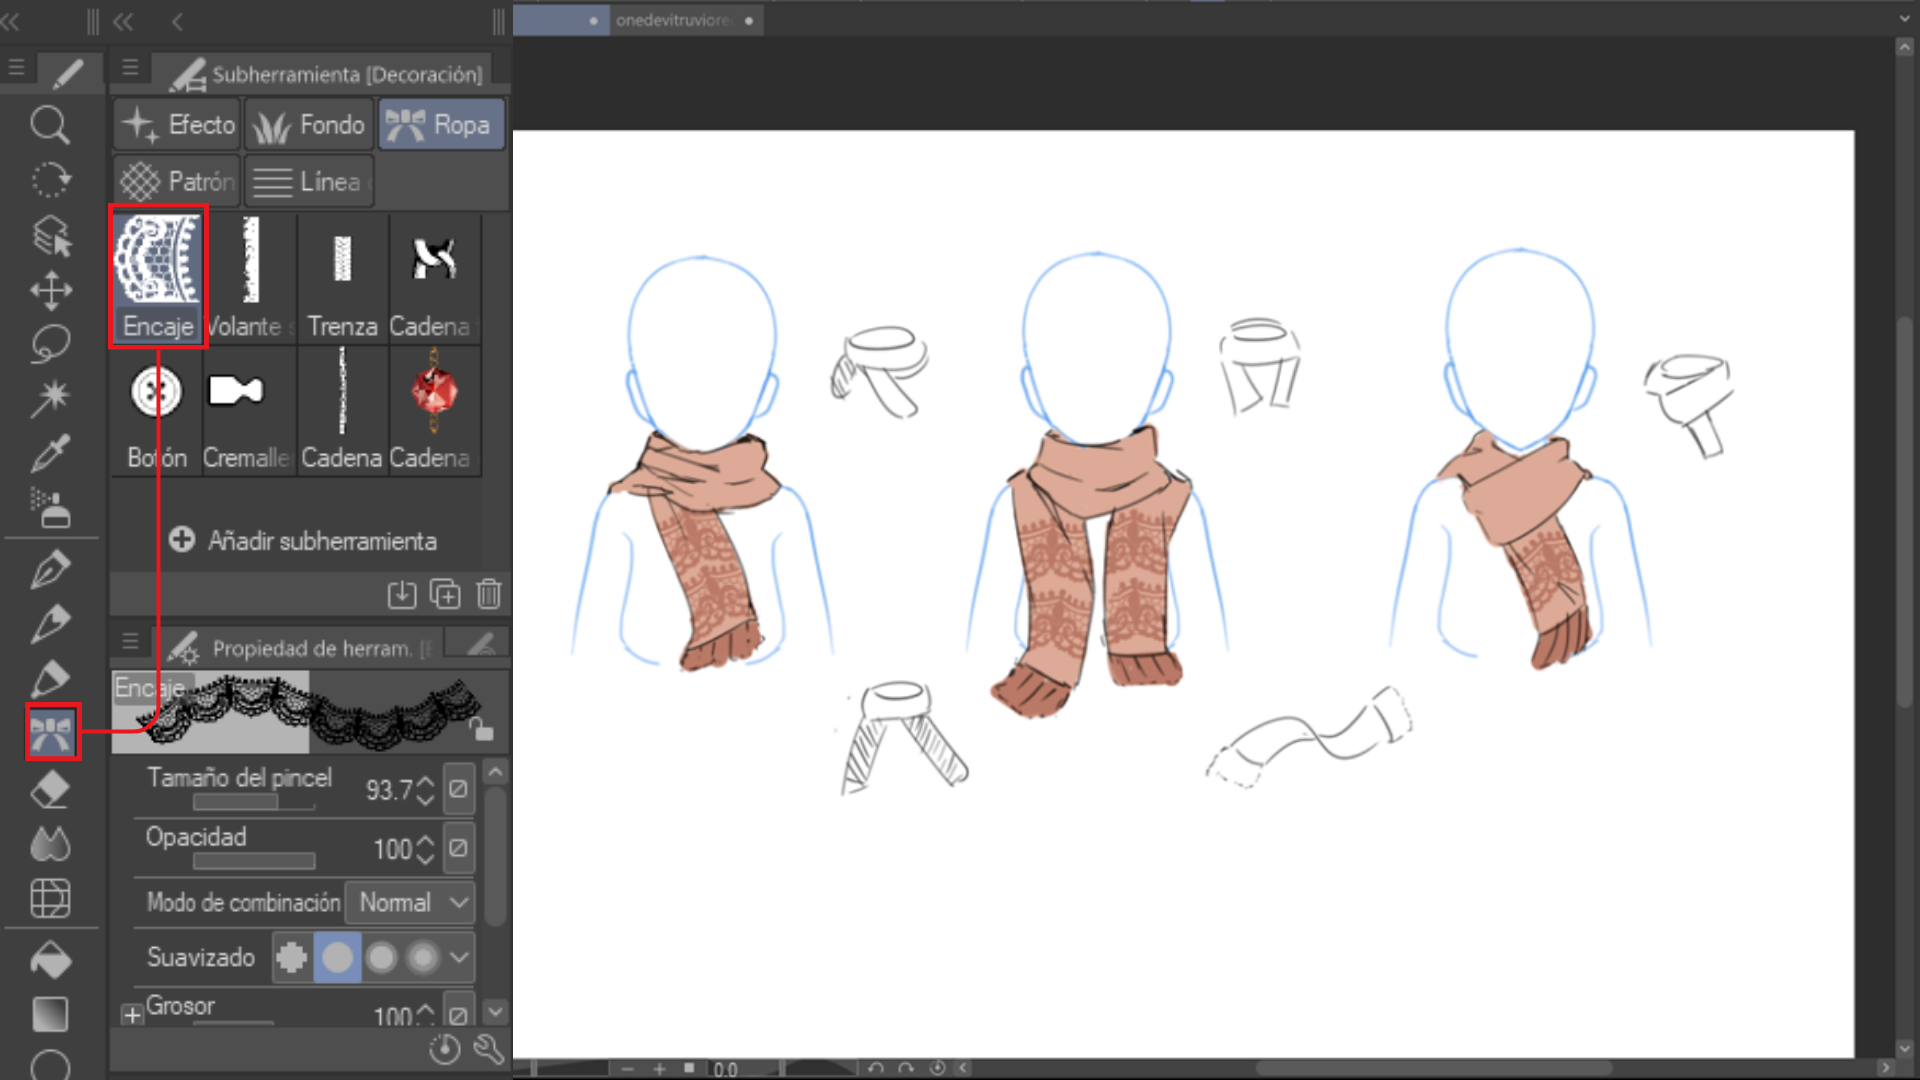Open Sub Tool Detail wrench icon
Image resolution: width=1920 pixels, height=1080 pixels.
tap(488, 1048)
